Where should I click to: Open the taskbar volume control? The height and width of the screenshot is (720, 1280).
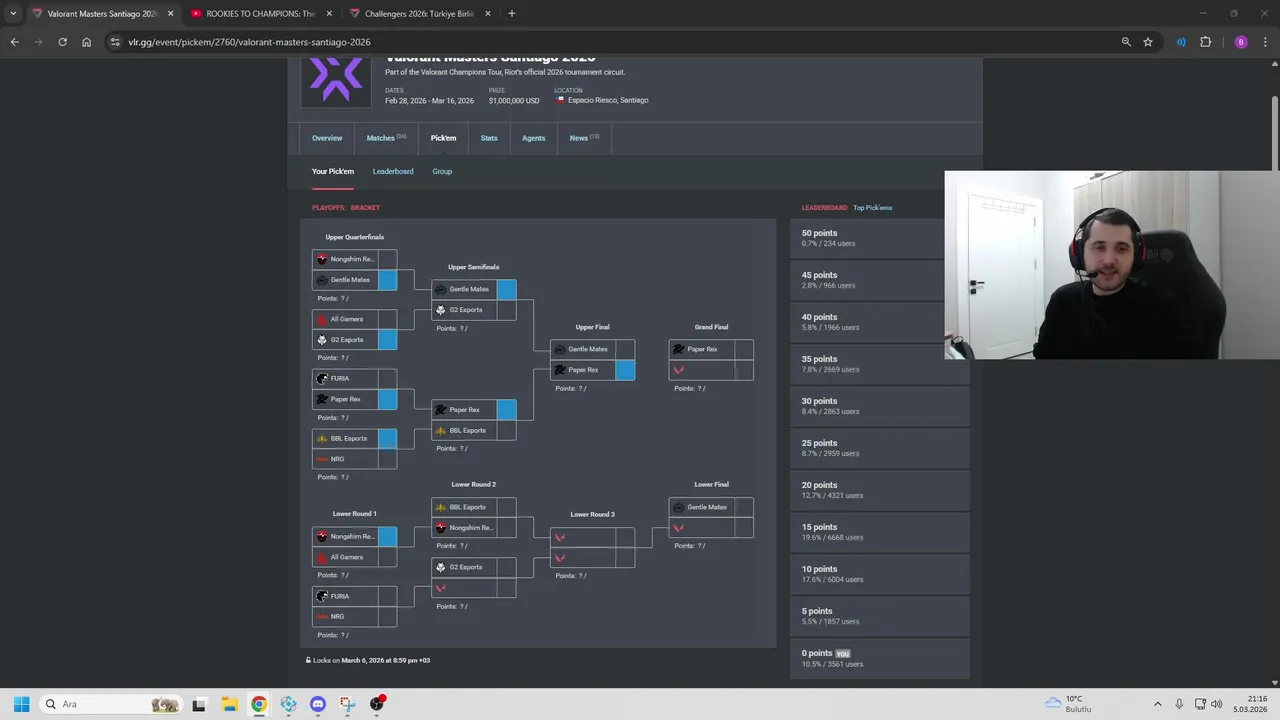tap(1217, 704)
